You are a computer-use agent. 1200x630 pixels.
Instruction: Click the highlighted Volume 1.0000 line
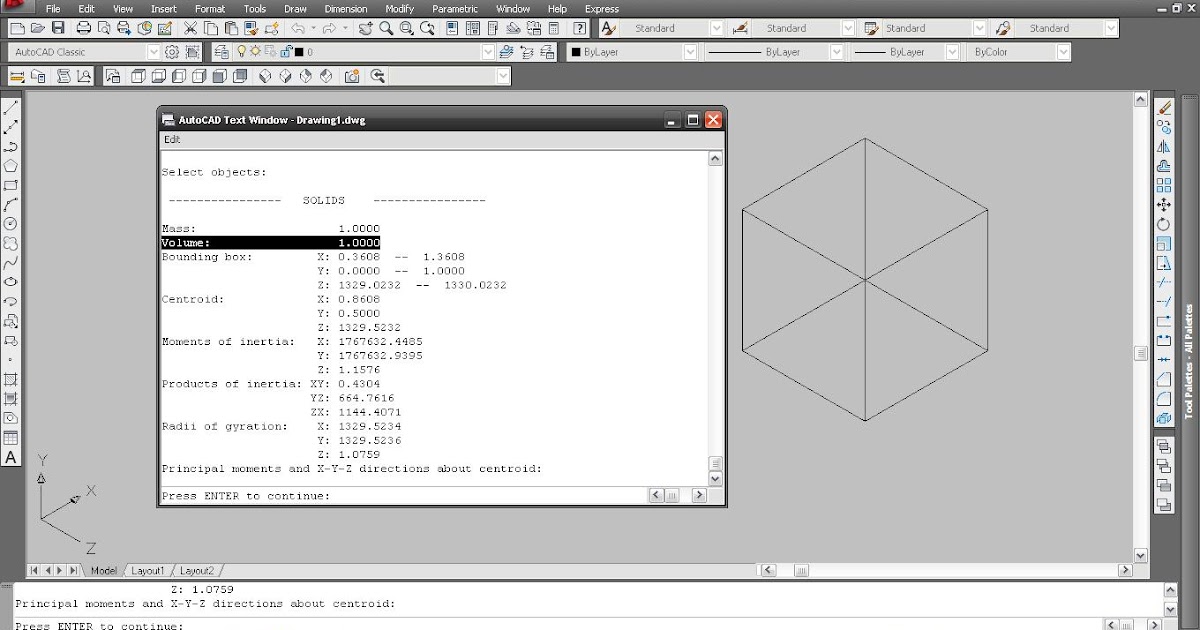[x=270, y=242]
